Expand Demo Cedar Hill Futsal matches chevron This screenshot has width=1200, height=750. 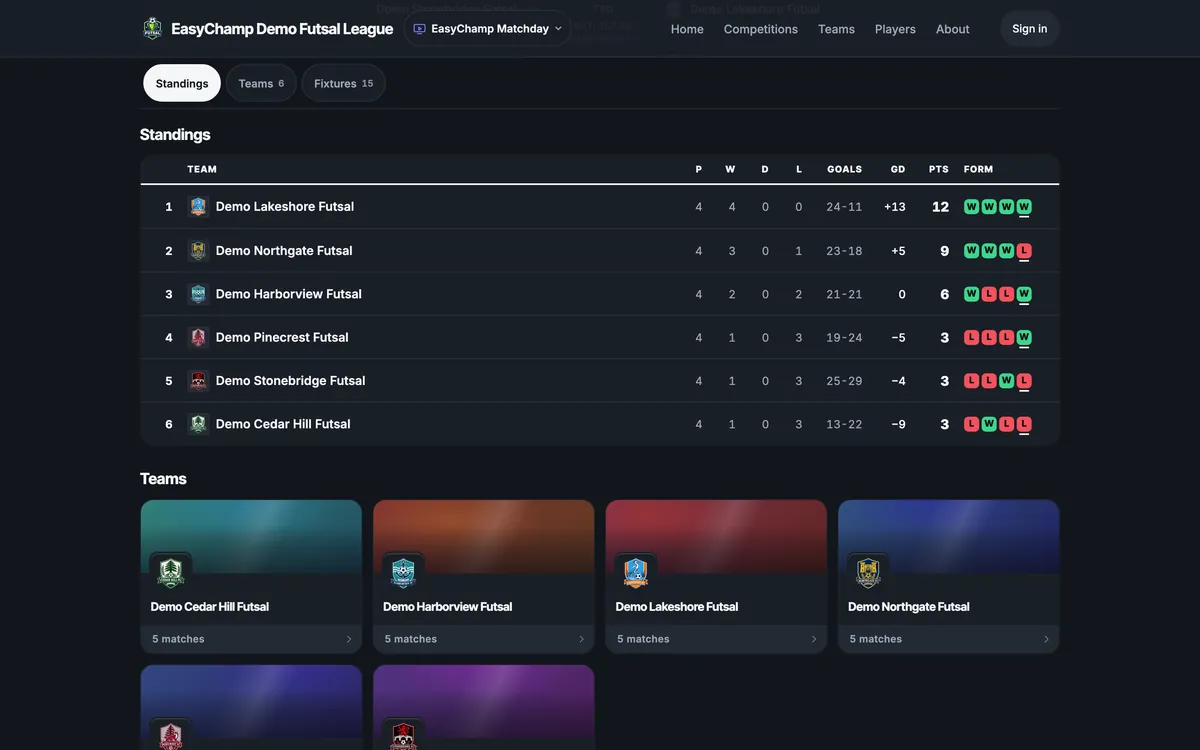coord(349,639)
